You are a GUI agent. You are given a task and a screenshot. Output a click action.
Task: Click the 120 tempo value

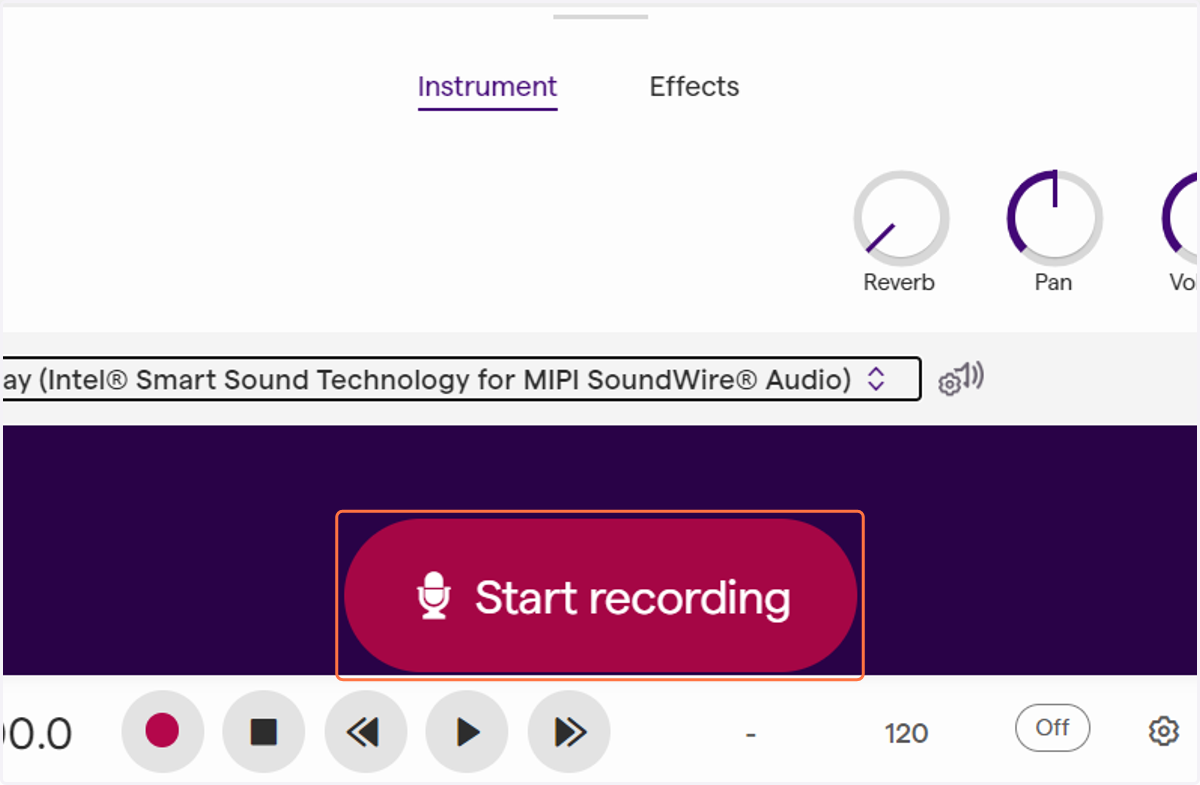point(906,734)
